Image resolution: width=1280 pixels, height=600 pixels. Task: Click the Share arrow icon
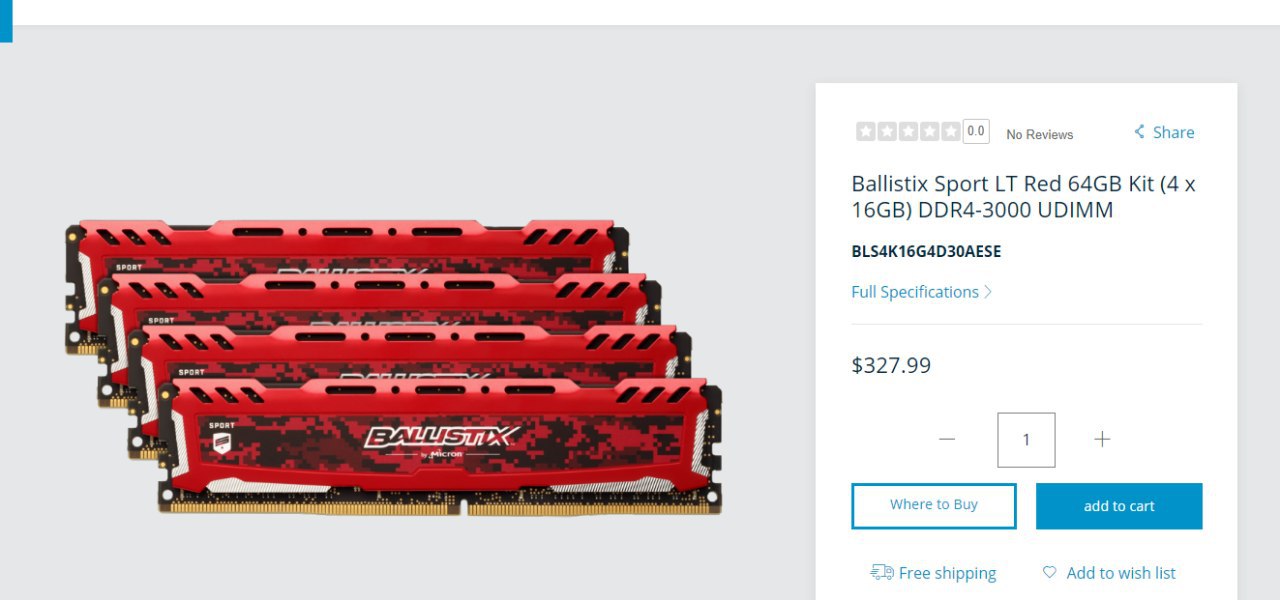point(1139,132)
